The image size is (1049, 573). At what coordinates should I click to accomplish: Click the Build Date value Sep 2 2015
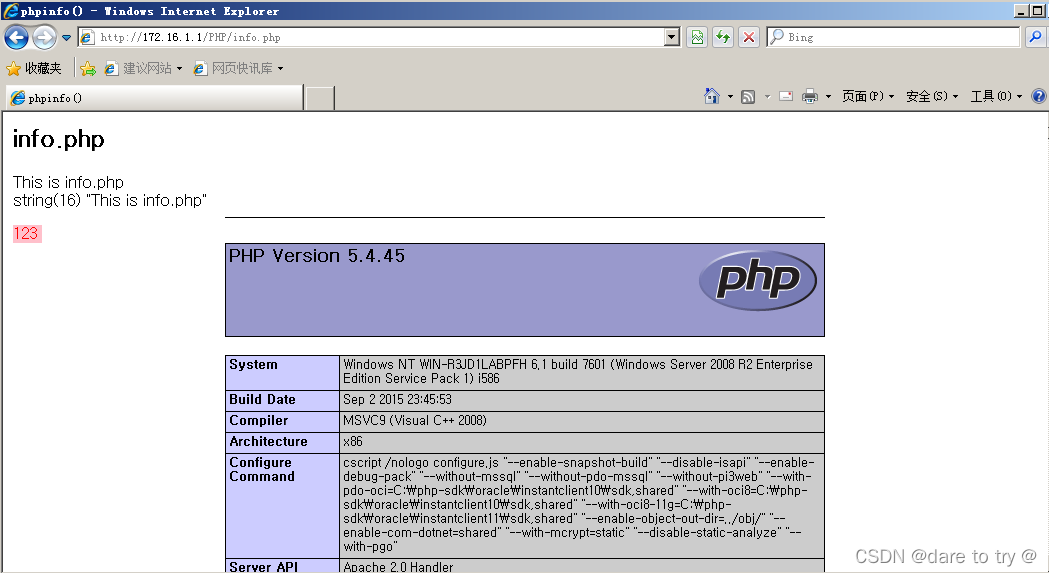[397, 400]
